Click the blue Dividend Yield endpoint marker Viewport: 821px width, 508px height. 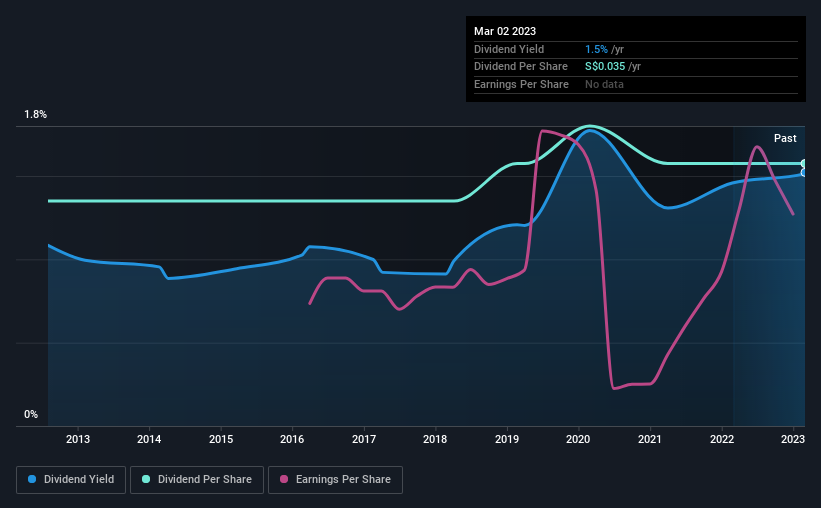click(803, 173)
